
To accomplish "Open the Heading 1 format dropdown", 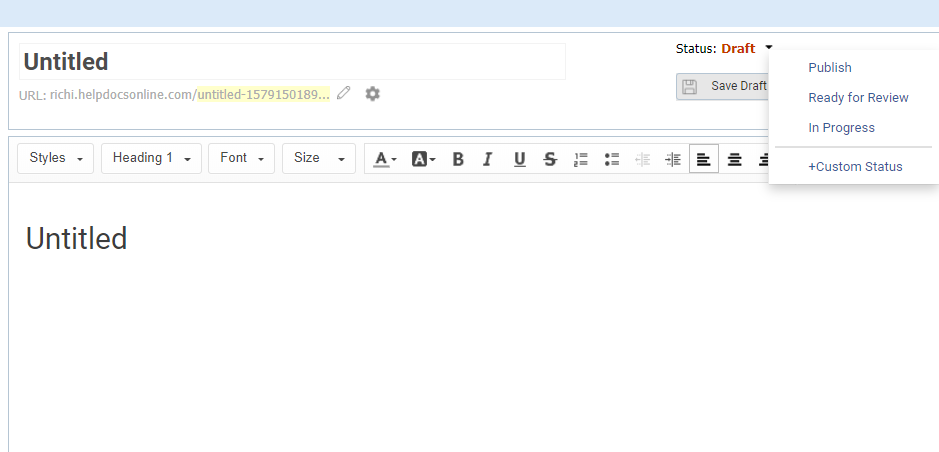I will (151, 158).
